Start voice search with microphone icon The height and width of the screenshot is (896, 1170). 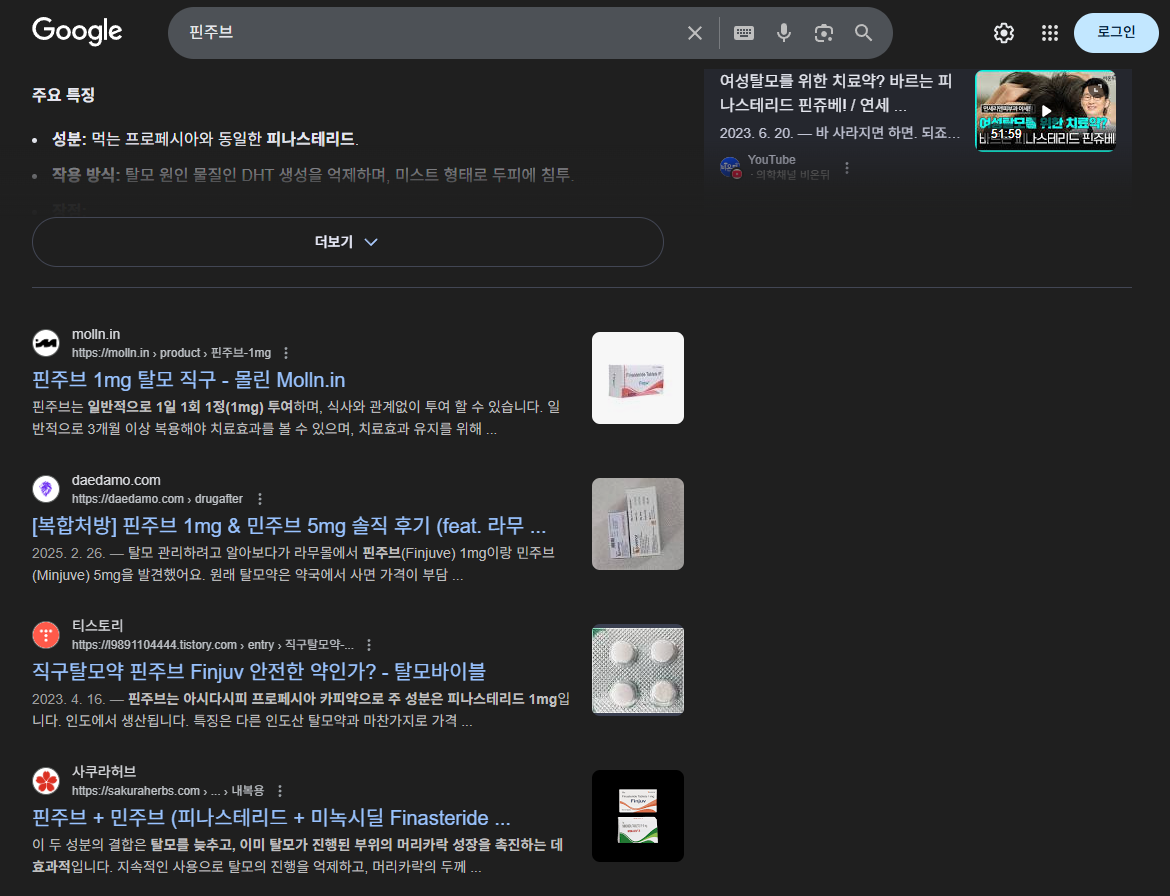(783, 33)
